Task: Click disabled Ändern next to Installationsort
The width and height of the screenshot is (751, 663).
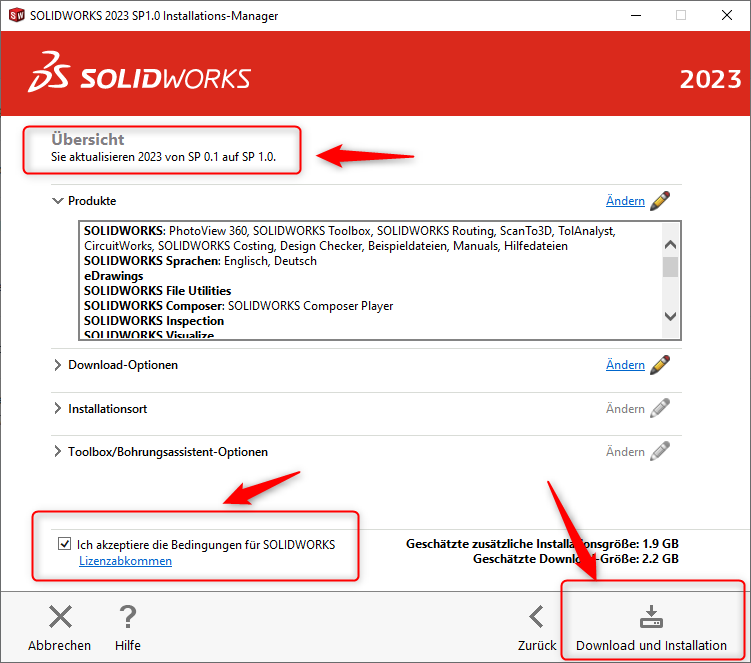Action: [625, 409]
